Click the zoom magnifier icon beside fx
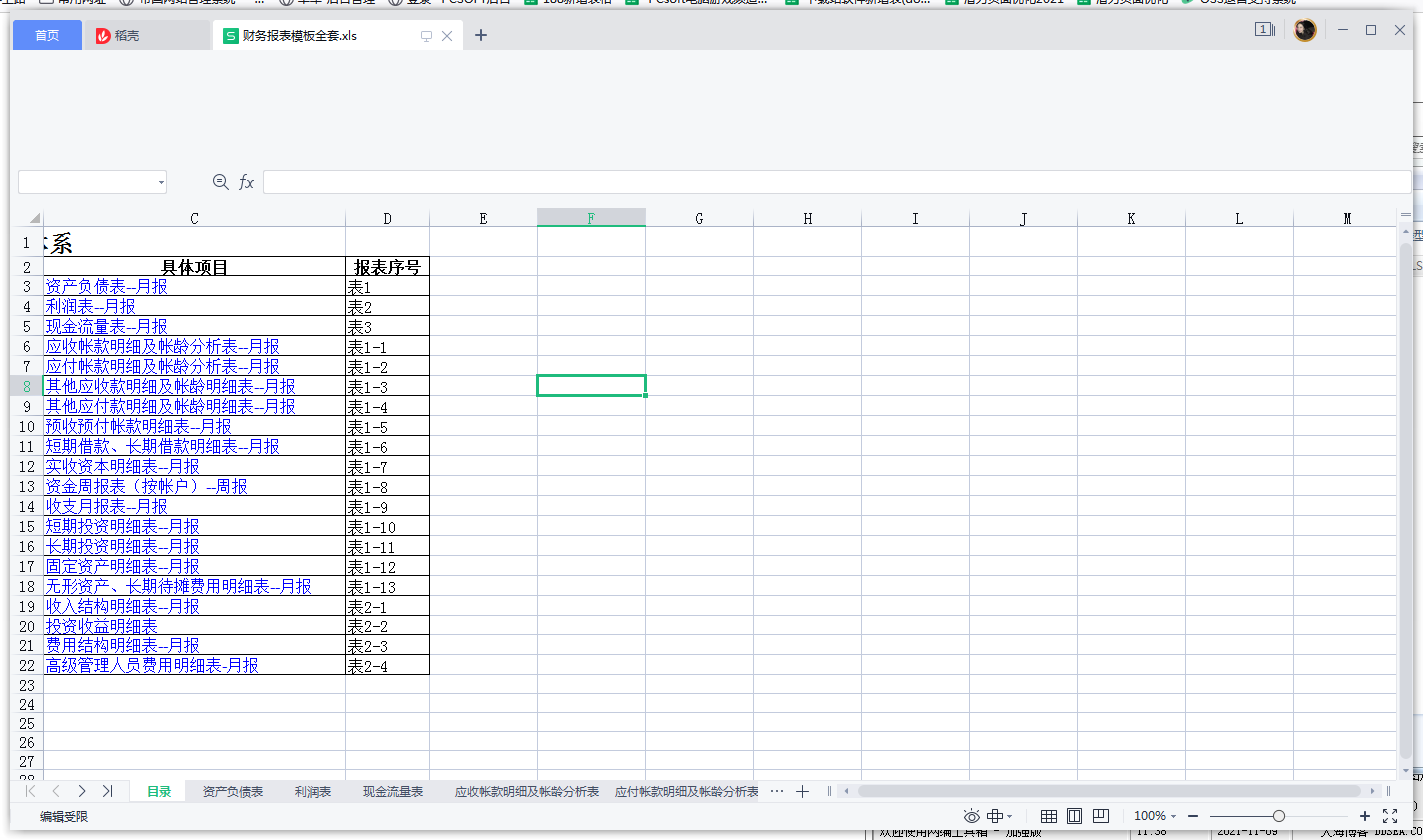 [221, 182]
